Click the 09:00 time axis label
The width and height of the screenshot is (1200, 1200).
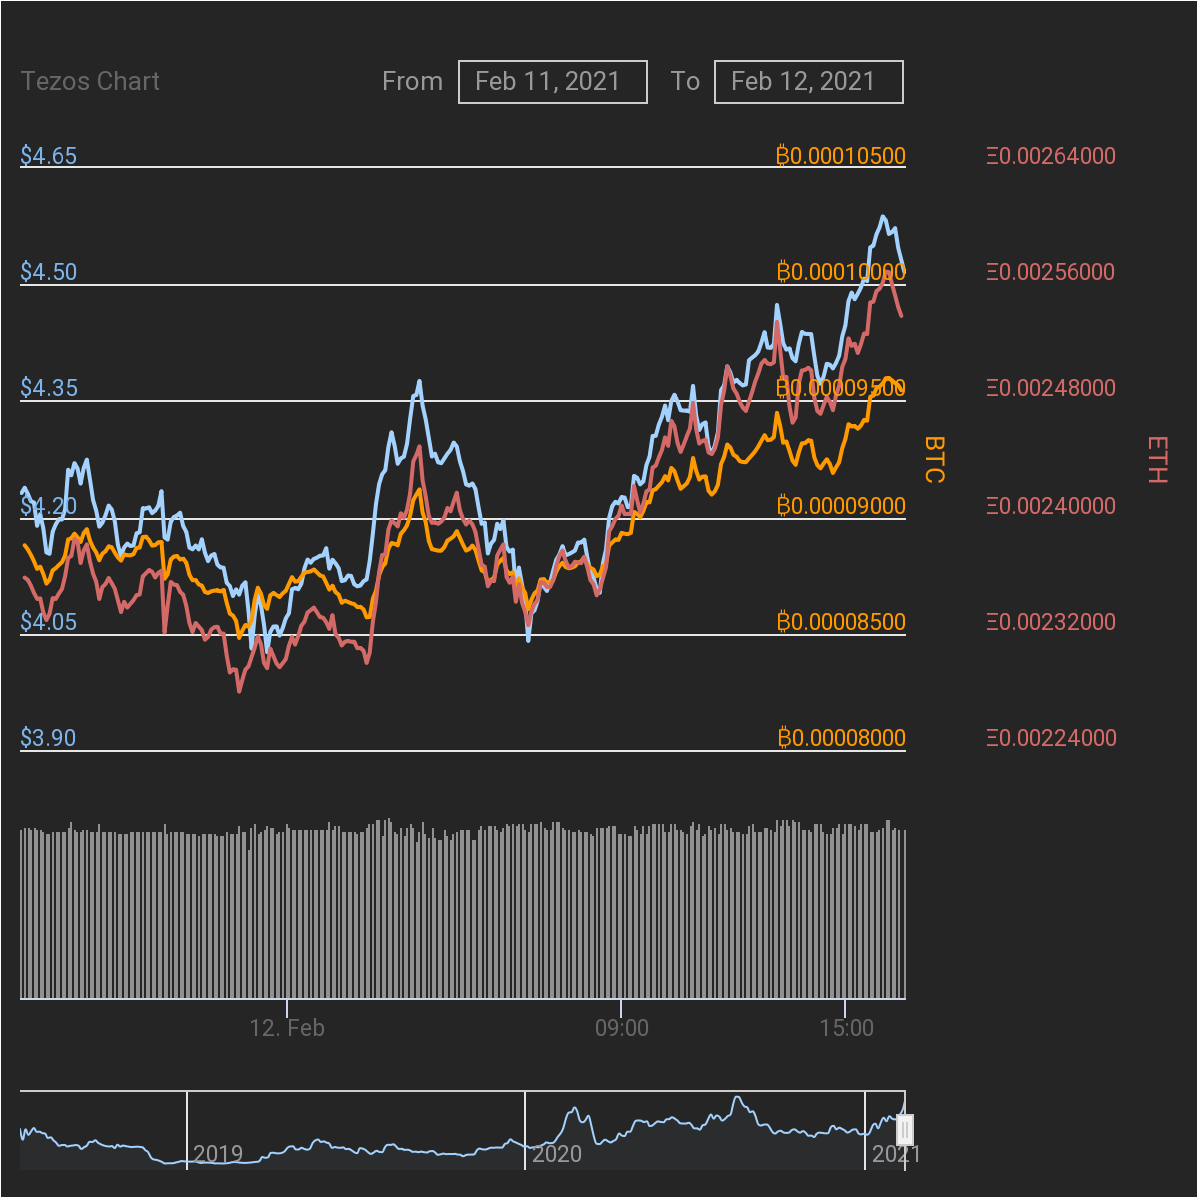[x=621, y=1028]
